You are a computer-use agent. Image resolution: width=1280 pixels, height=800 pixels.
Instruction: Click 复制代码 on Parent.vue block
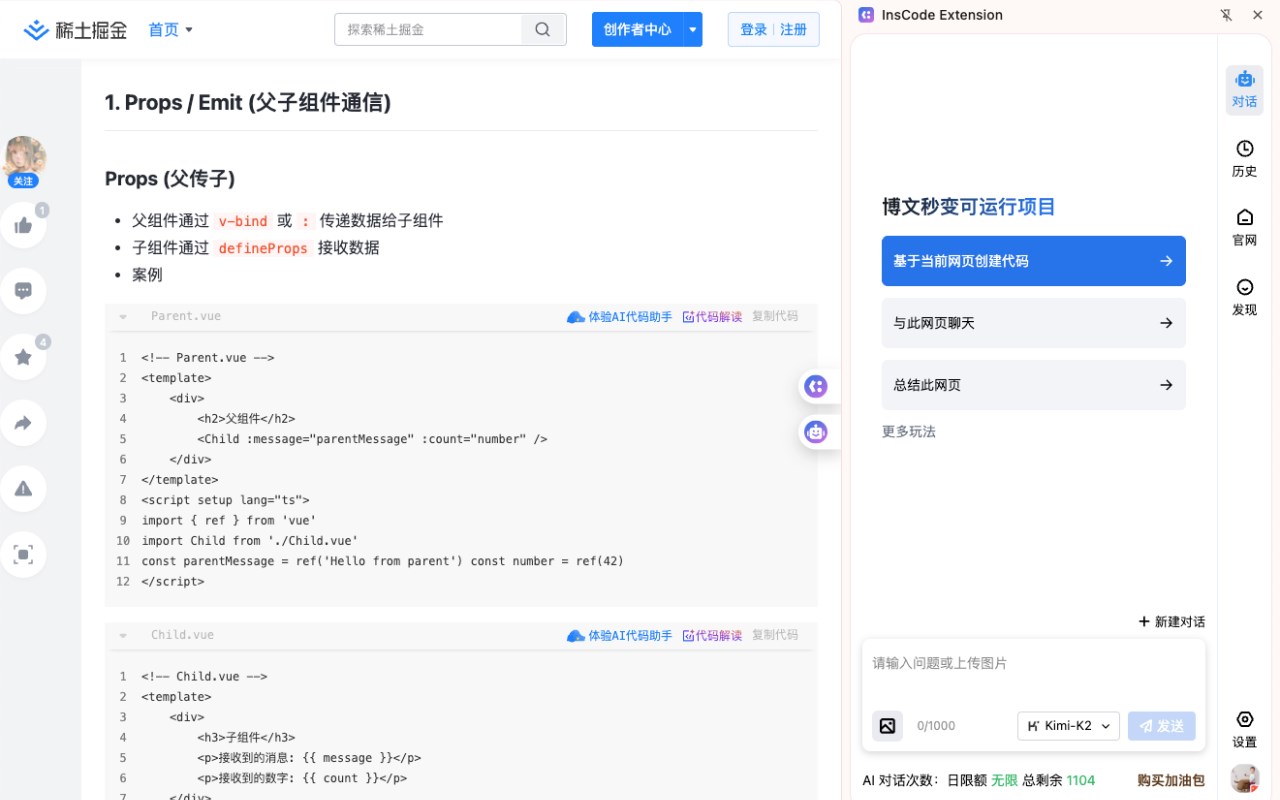(775, 316)
